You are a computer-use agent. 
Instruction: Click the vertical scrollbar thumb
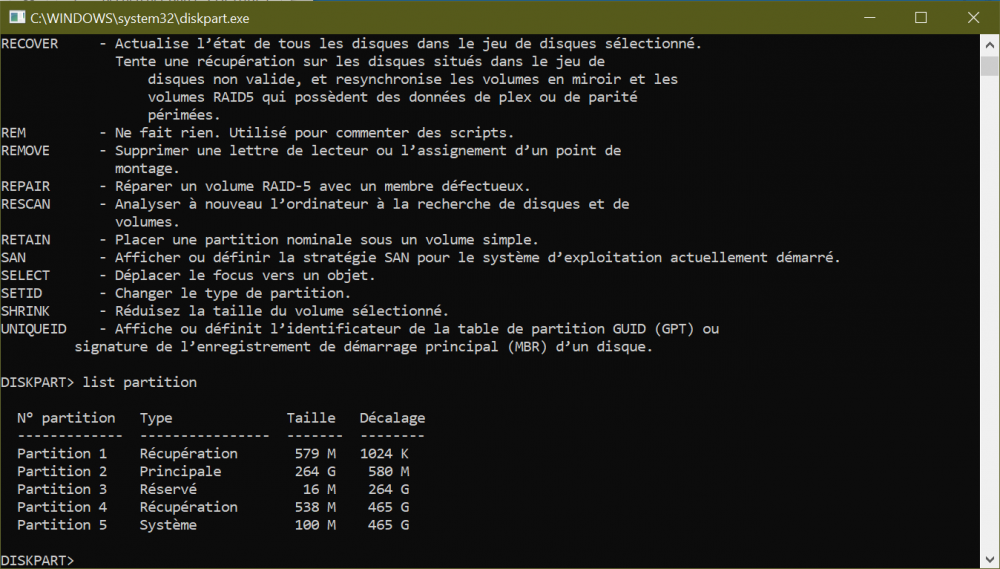[990, 68]
